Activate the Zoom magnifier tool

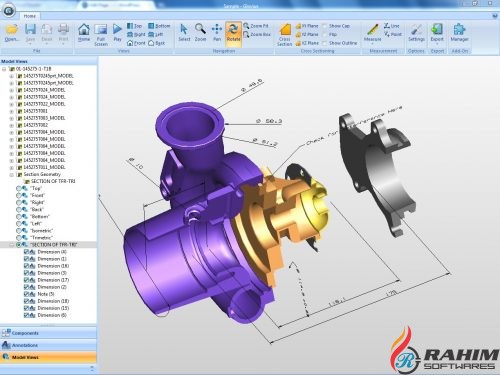click(x=200, y=32)
